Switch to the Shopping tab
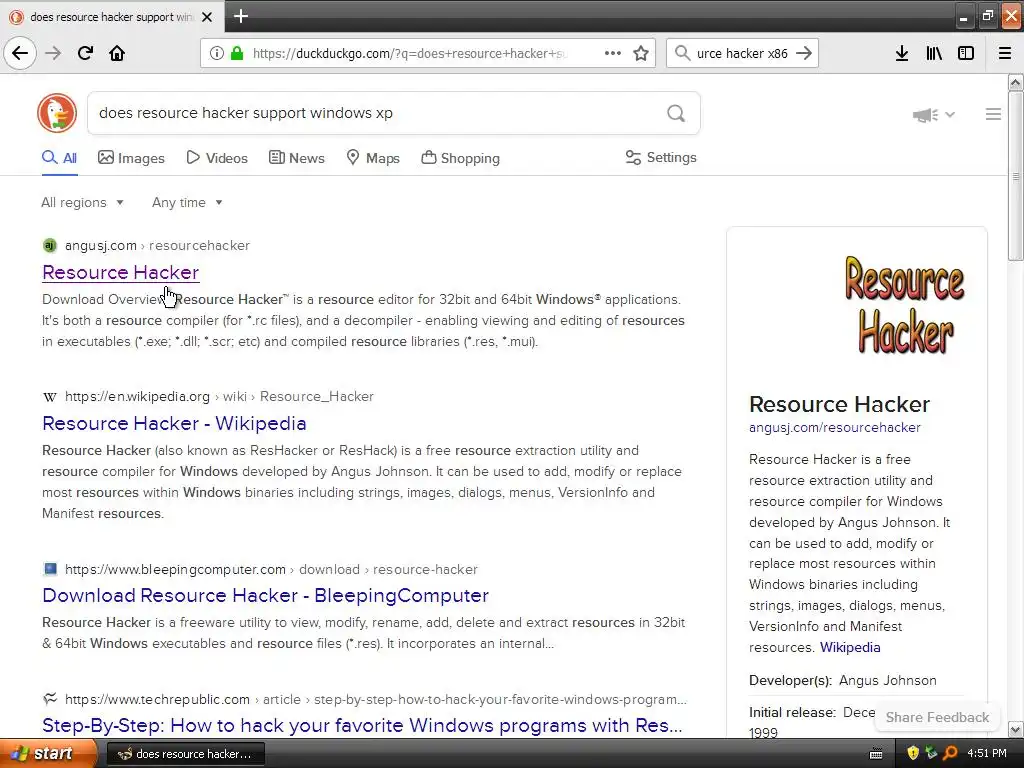Screen dimensions: 1024x768 [x=460, y=158]
